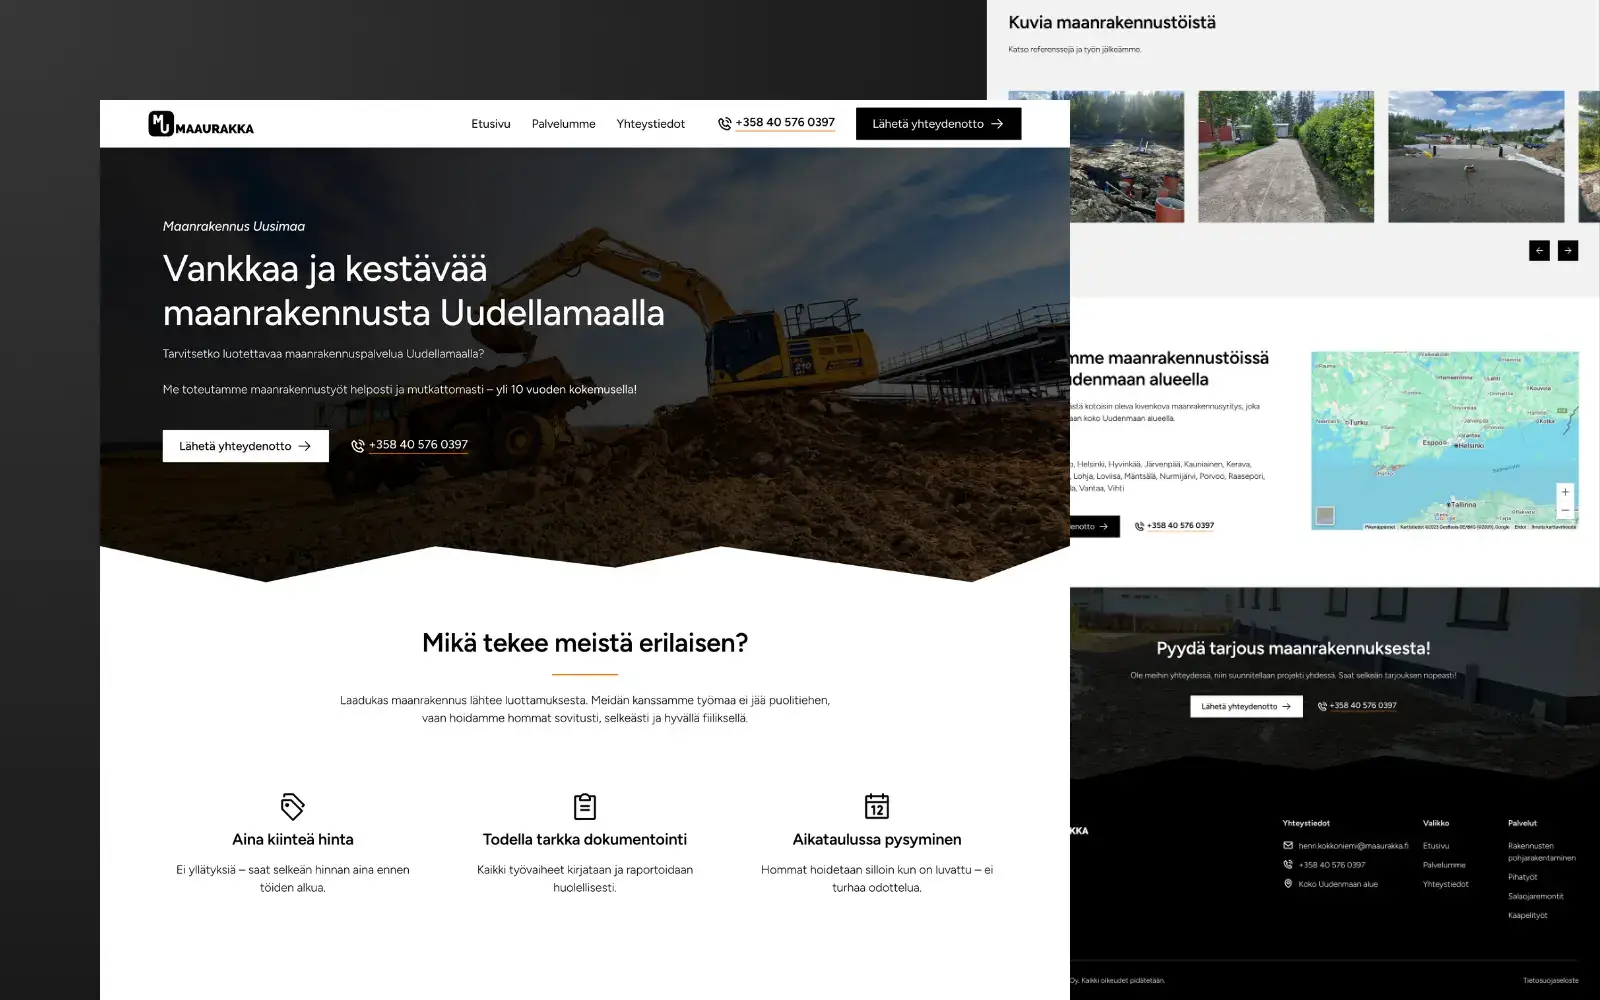Zoom in on the map with plus
The image size is (1600, 1000).
(1565, 492)
